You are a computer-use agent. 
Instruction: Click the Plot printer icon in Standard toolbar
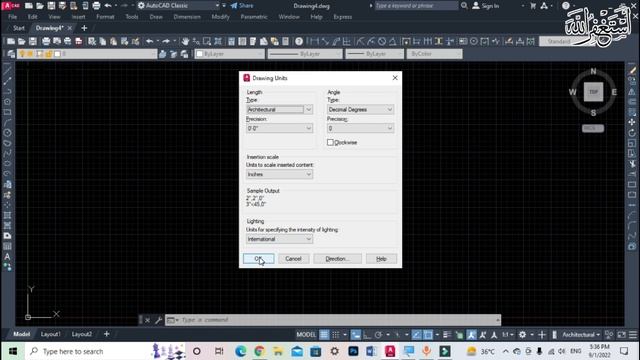point(46,41)
